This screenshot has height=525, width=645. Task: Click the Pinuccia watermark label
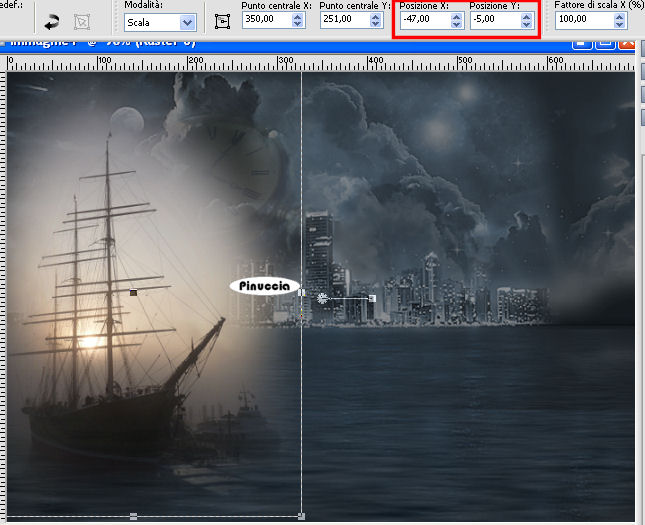(264, 286)
